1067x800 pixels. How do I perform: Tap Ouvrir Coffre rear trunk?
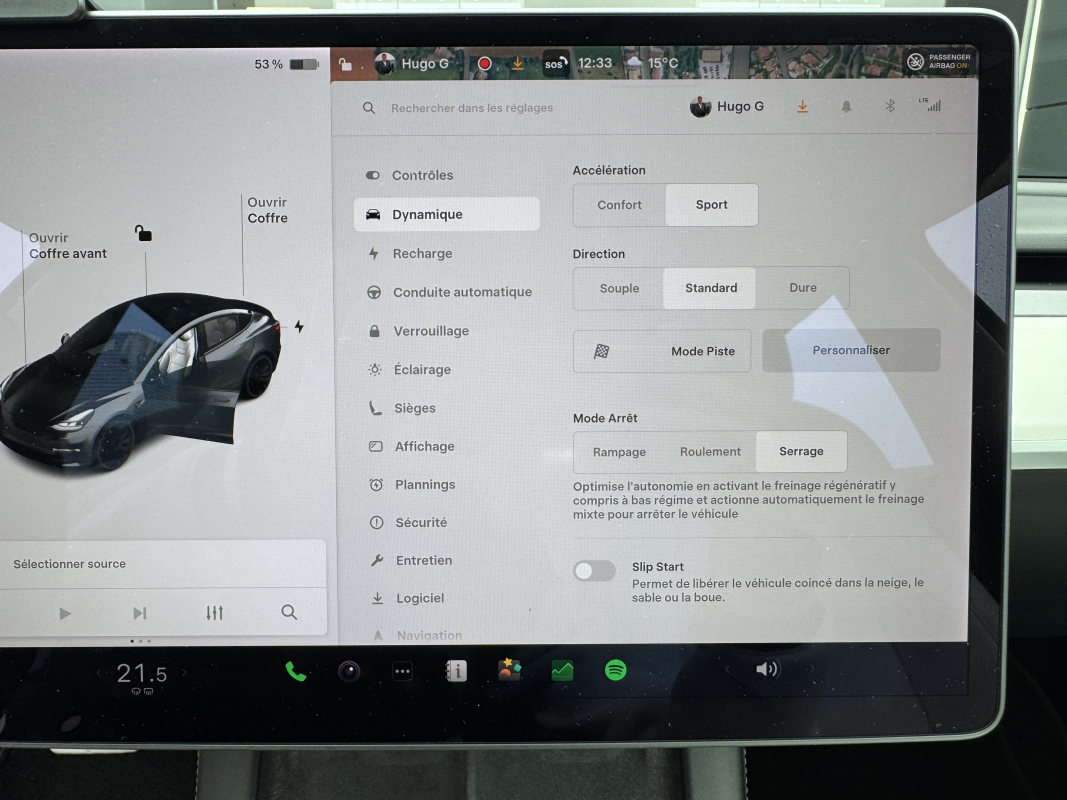267,210
